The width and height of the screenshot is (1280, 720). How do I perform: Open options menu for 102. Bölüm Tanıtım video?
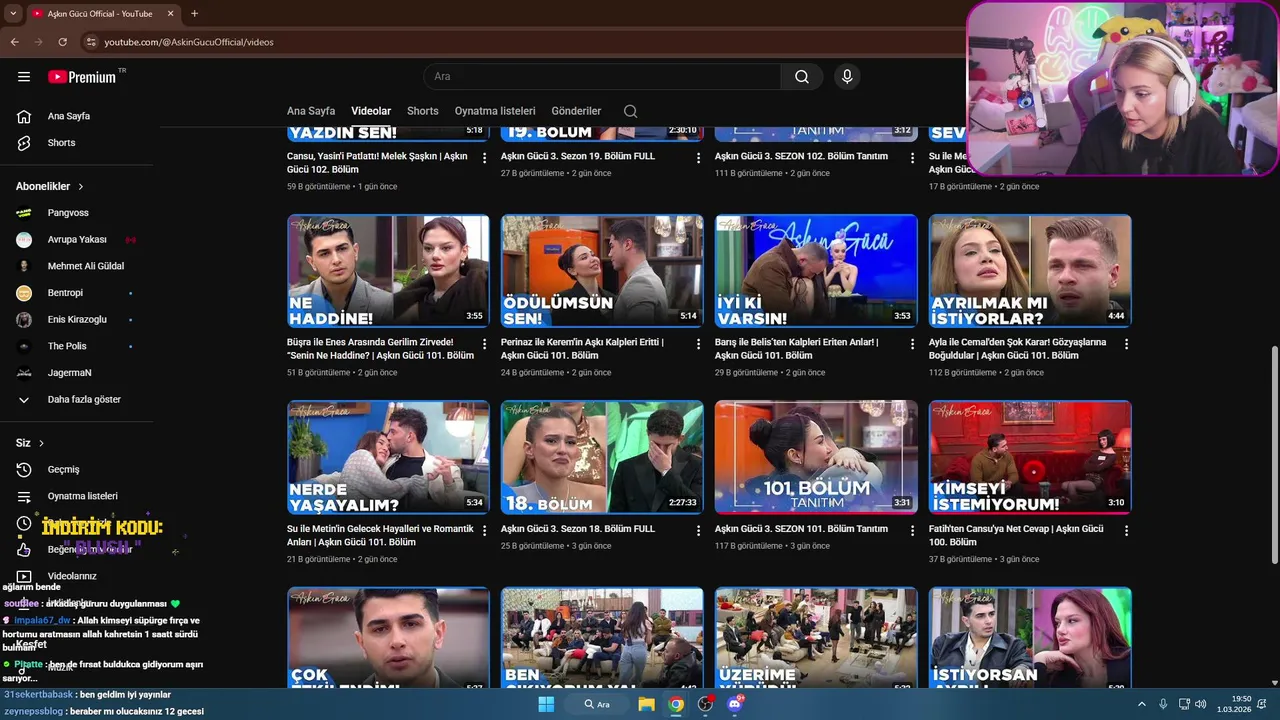(913, 158)
